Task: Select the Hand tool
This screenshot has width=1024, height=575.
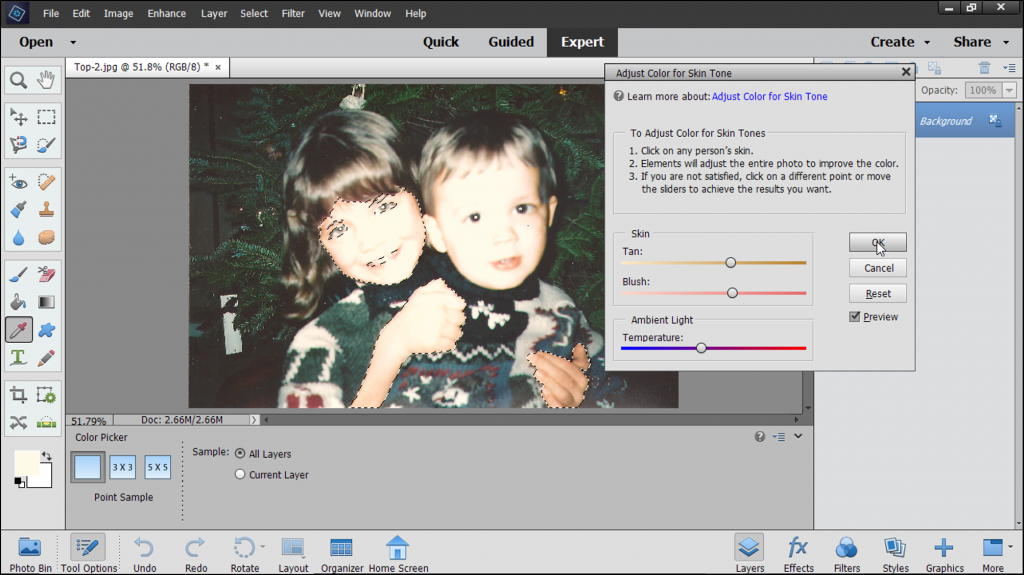Action: click(x=46, y=81)
